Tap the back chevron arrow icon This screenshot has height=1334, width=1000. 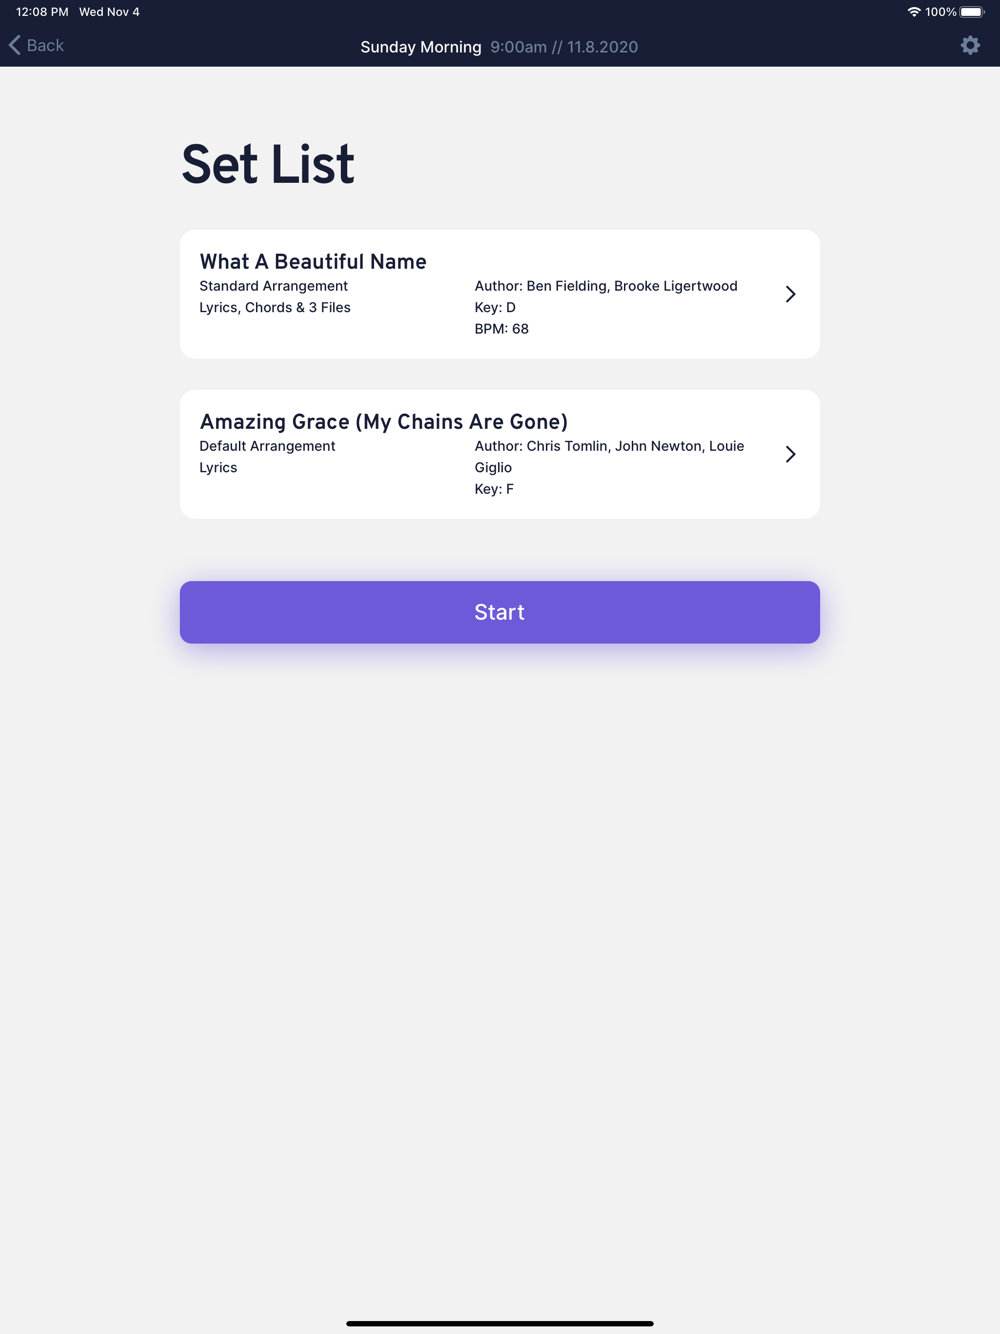point(14,45)
